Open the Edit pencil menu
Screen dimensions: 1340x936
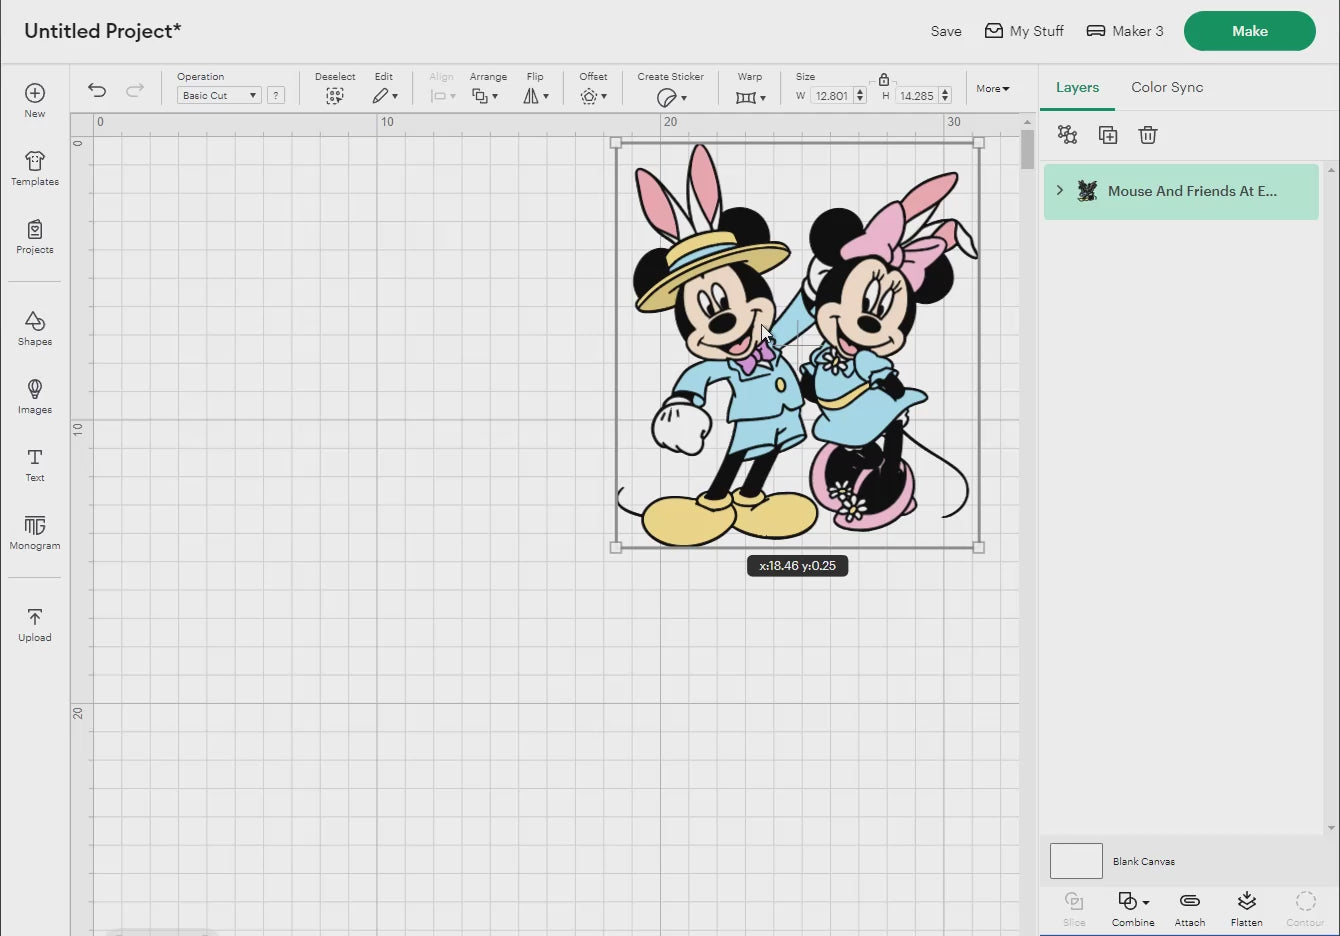click(x=384, y=96)
